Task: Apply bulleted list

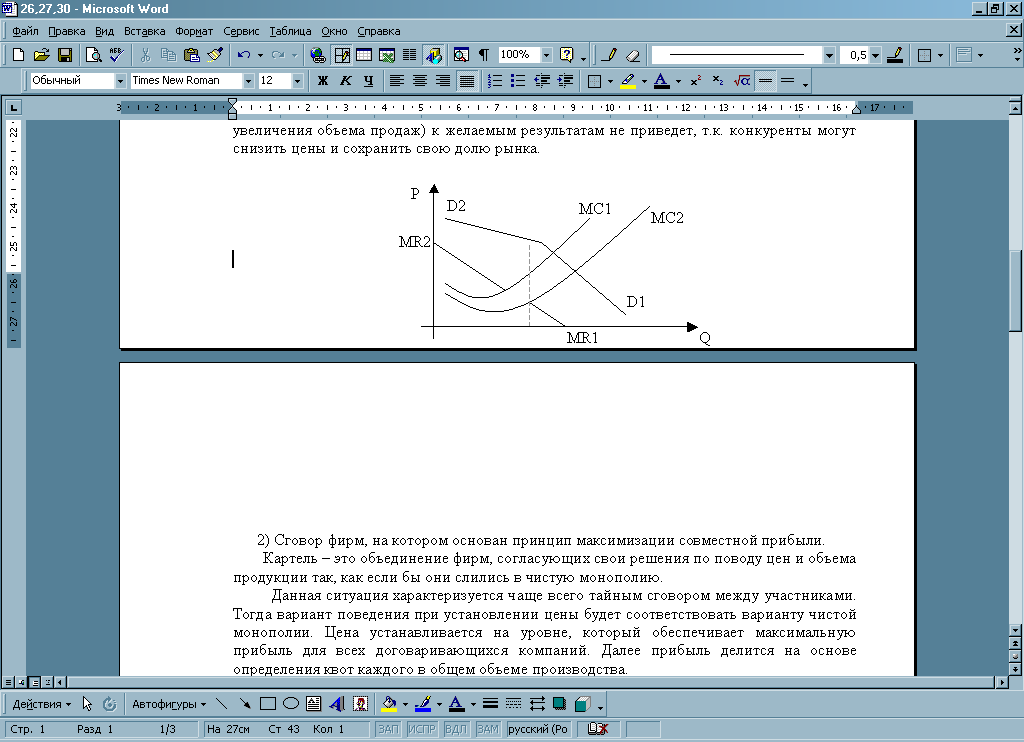Action: [x=518, y=81]
